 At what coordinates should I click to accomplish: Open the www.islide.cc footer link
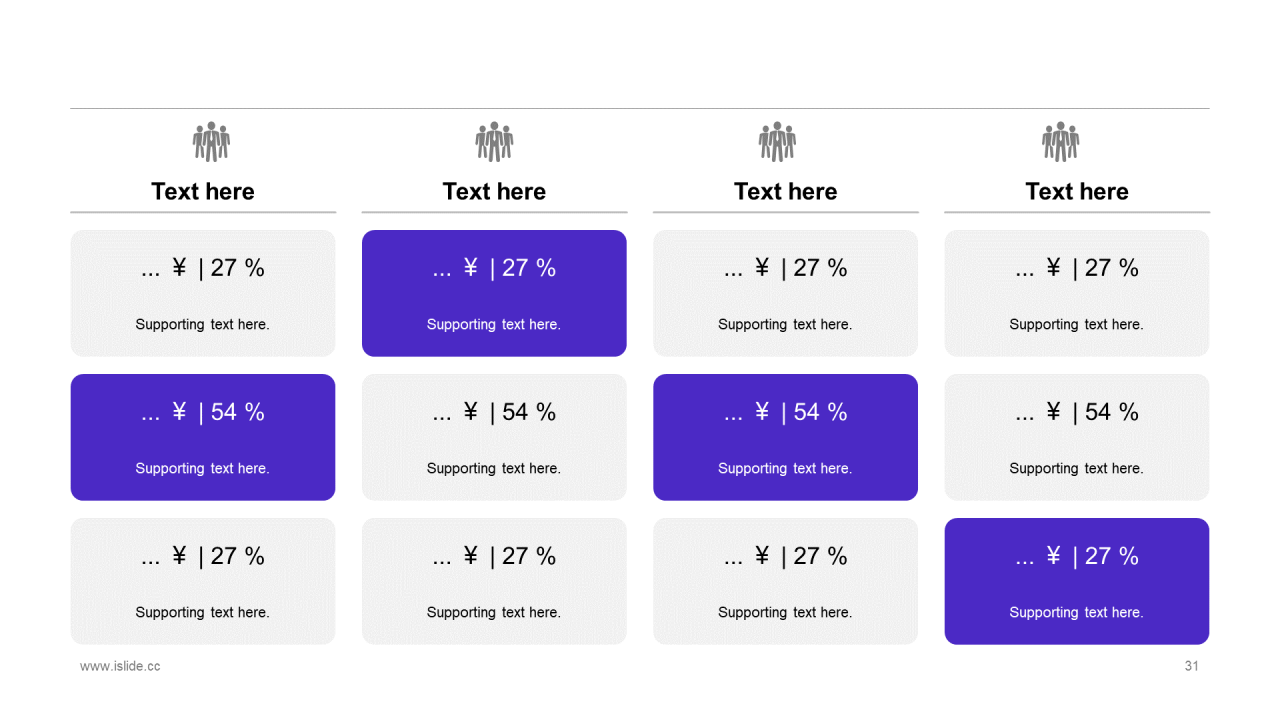120,666
